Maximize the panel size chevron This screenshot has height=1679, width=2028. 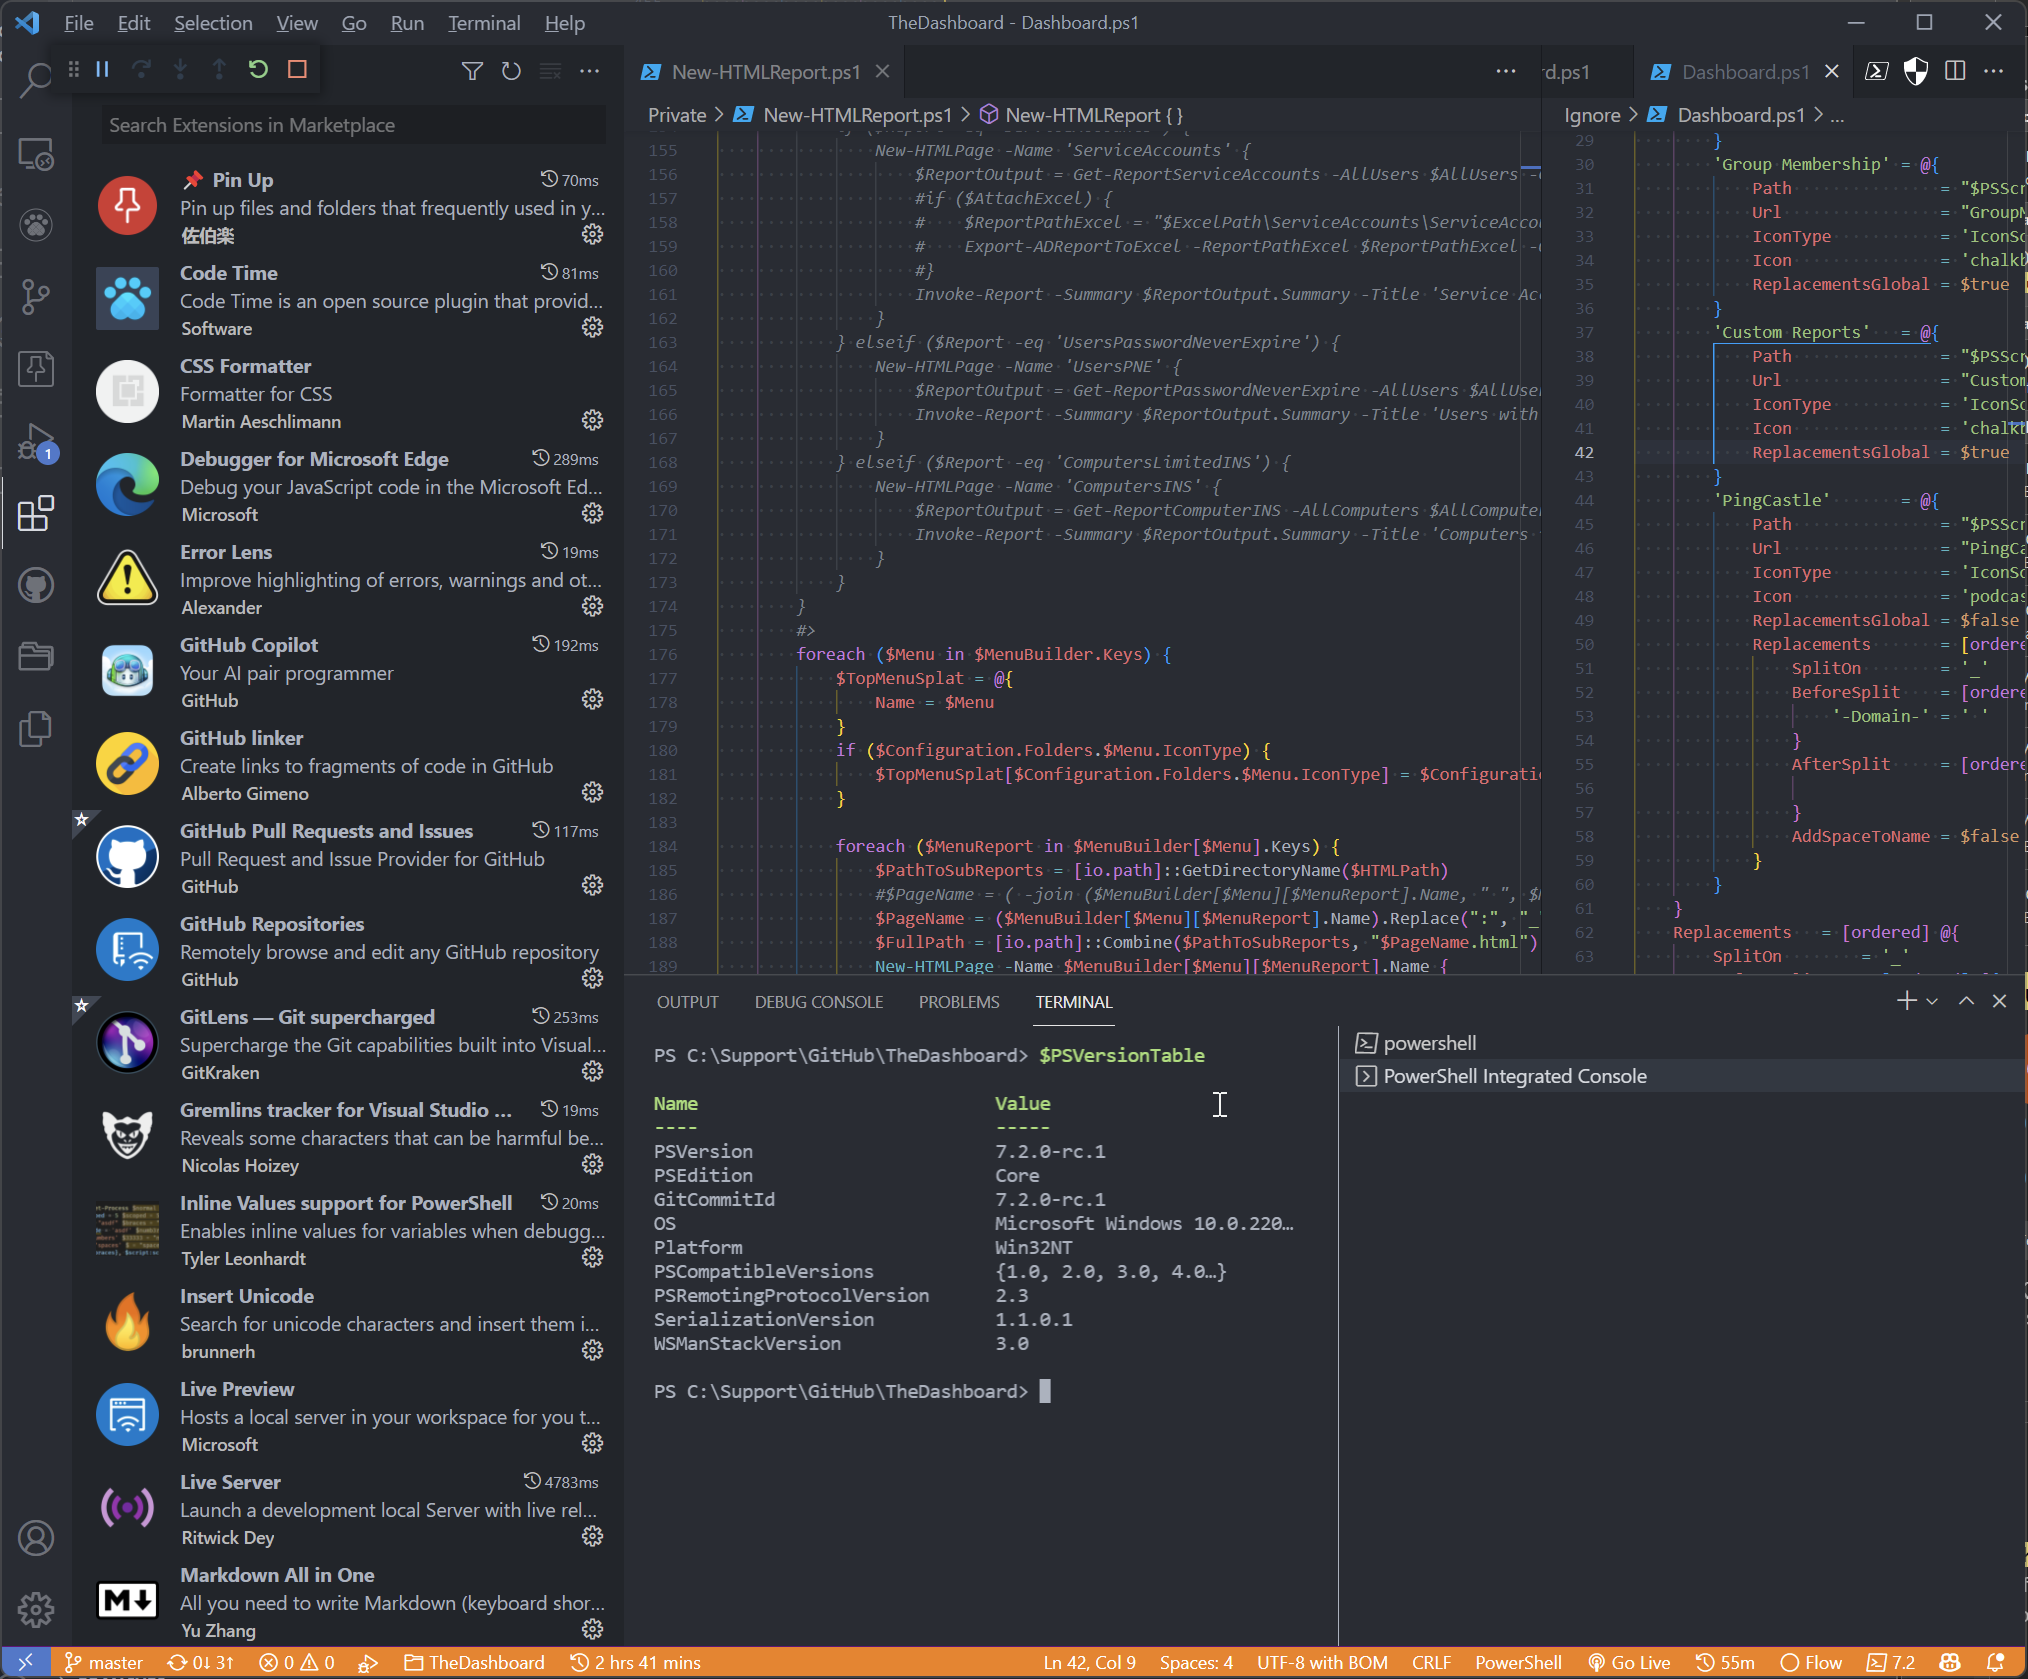[x=1966, y=1001]
